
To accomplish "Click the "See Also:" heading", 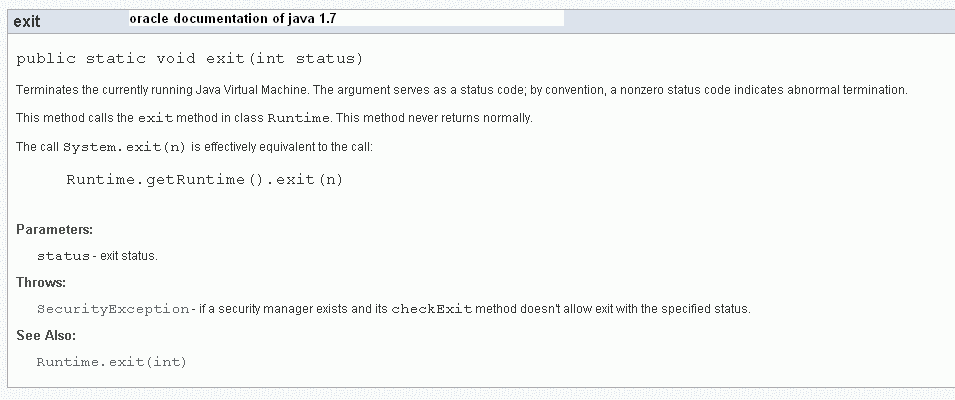I will point(46,335).
